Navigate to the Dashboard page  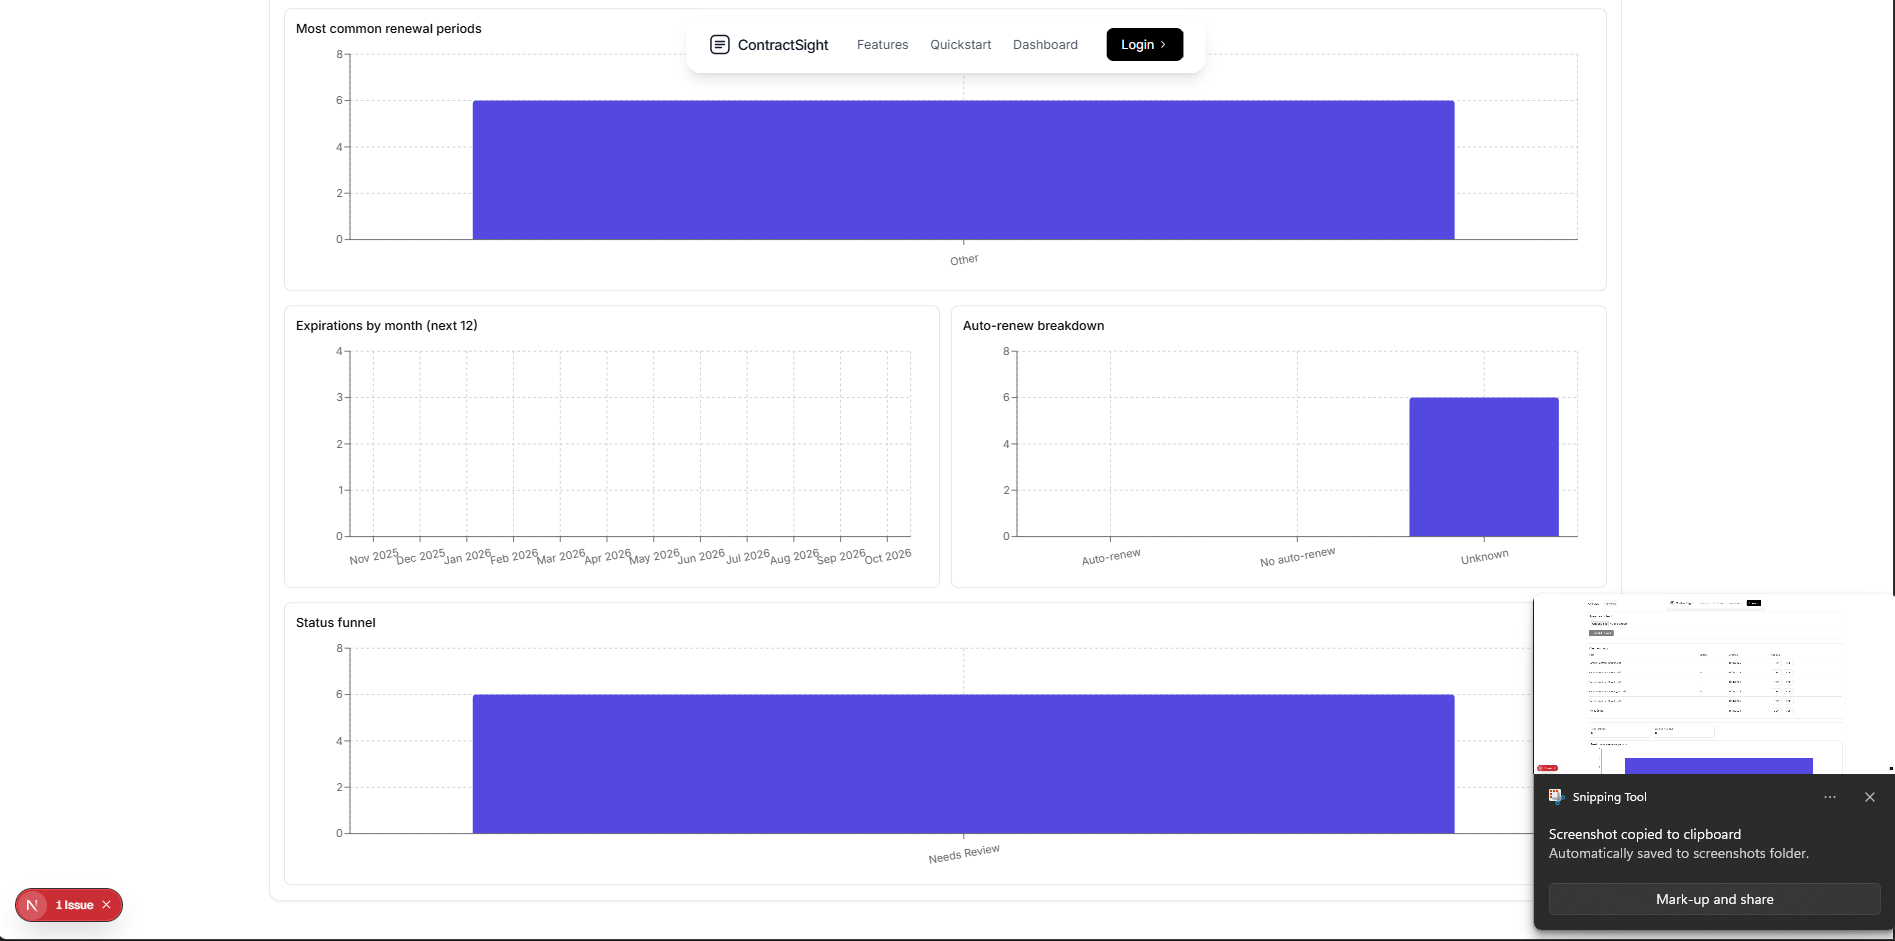click(x=1044, y=44)
